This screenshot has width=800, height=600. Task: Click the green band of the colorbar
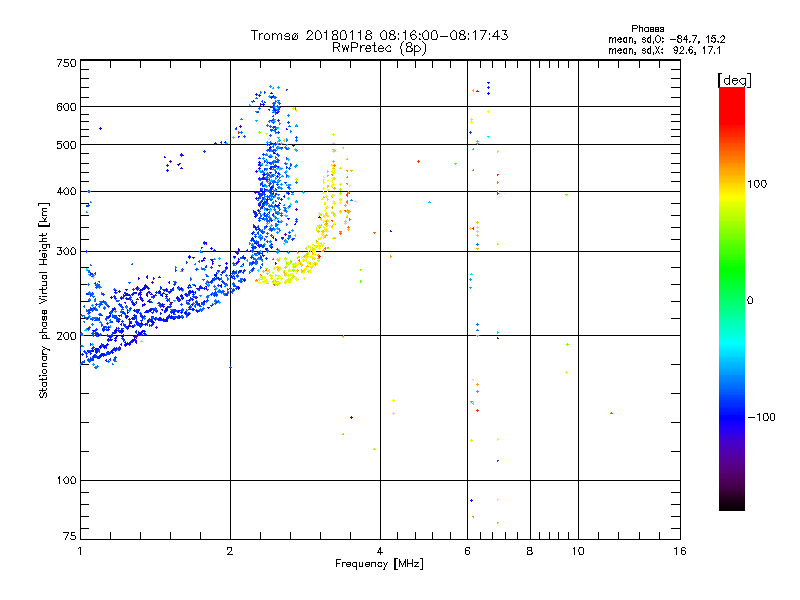(x=732, y=270)
